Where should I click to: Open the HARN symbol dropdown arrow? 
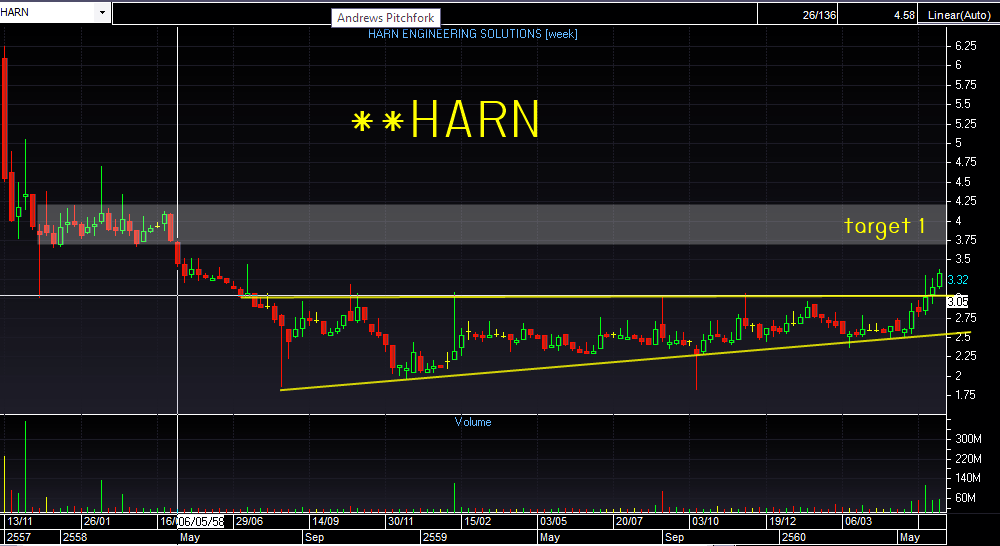[x=101, y=12]
